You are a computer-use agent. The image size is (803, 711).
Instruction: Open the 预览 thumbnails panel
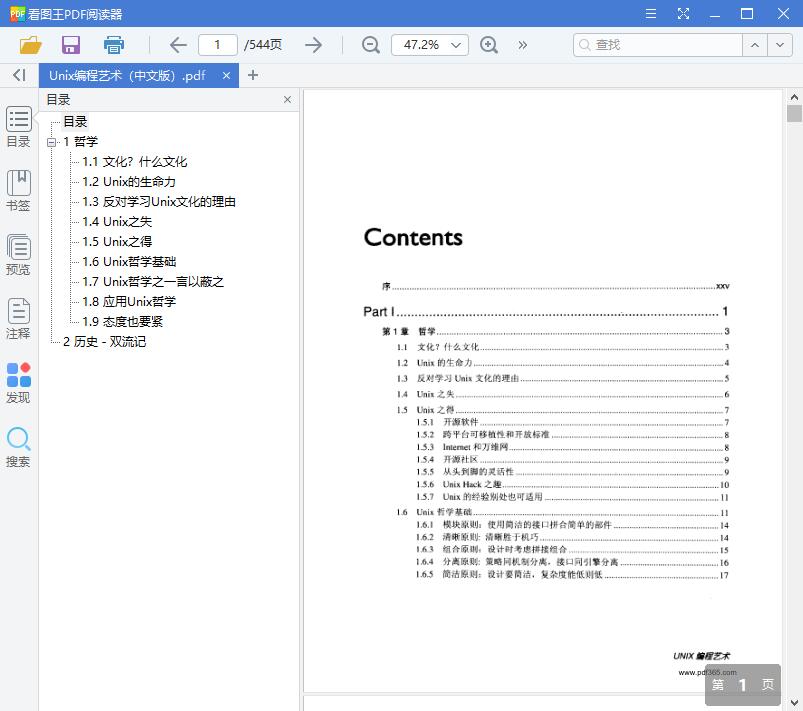point(18,255)
